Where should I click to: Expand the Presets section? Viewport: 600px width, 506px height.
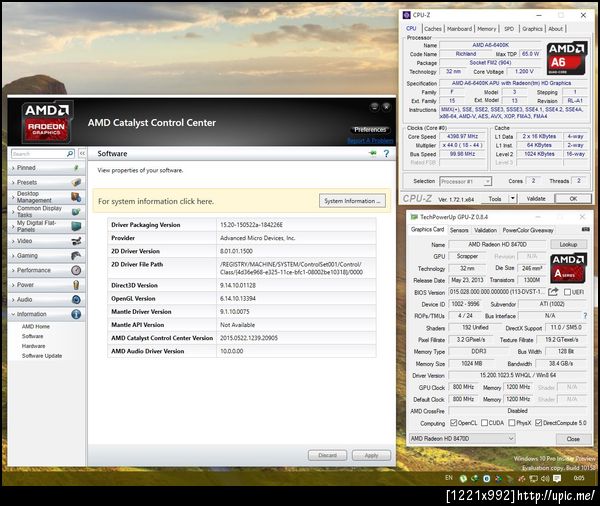pos(13,183)
